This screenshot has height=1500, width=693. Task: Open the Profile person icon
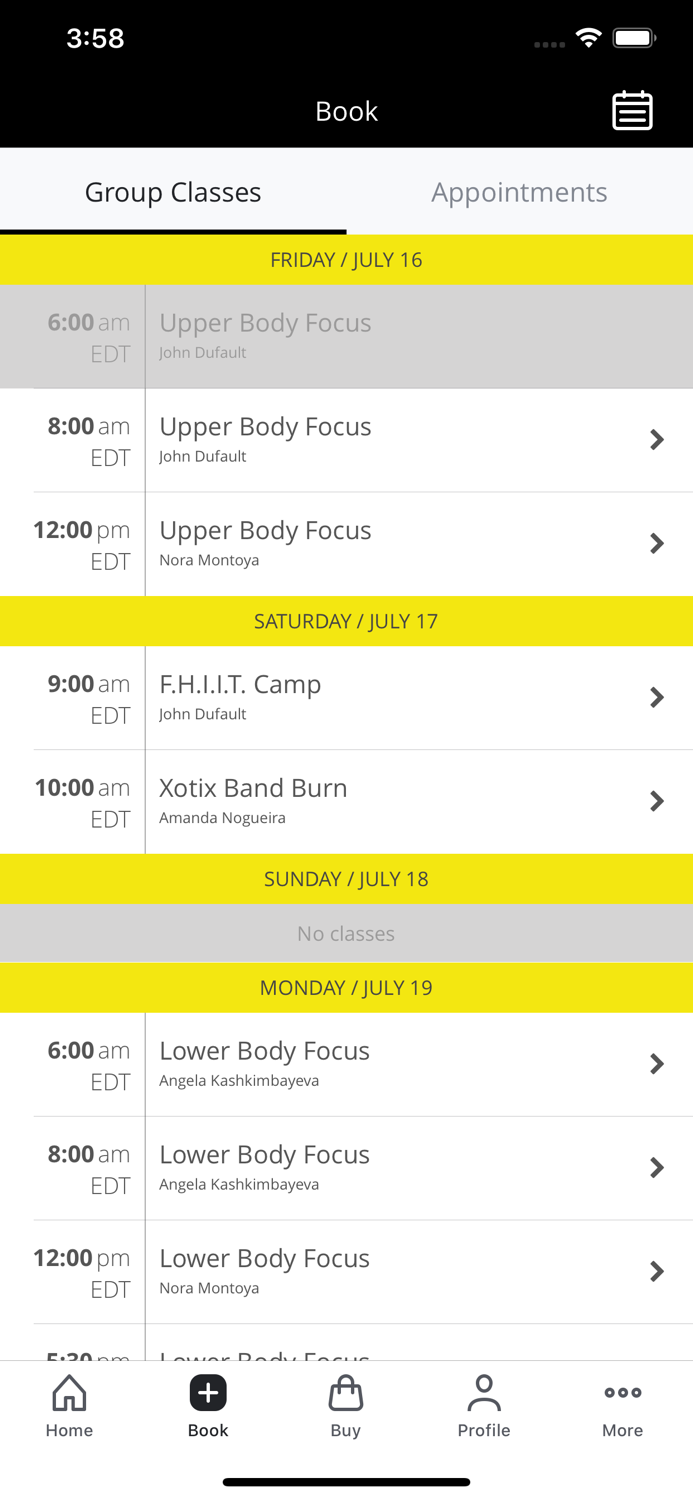[x=484, y=1393]
